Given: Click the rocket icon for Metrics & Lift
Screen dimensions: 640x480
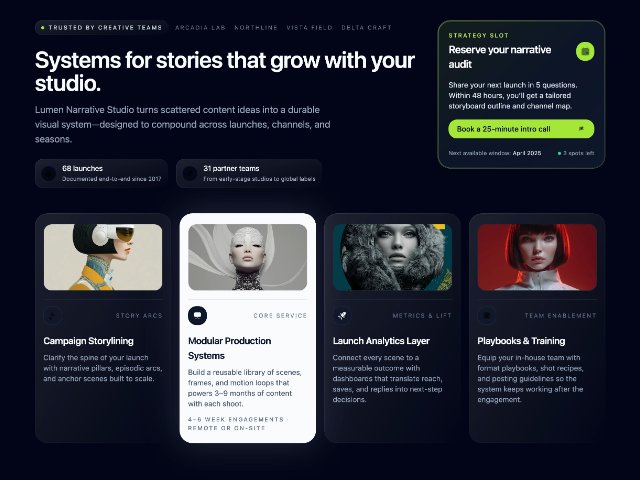Looking at the screenshot, I should (x=342, y=316).
